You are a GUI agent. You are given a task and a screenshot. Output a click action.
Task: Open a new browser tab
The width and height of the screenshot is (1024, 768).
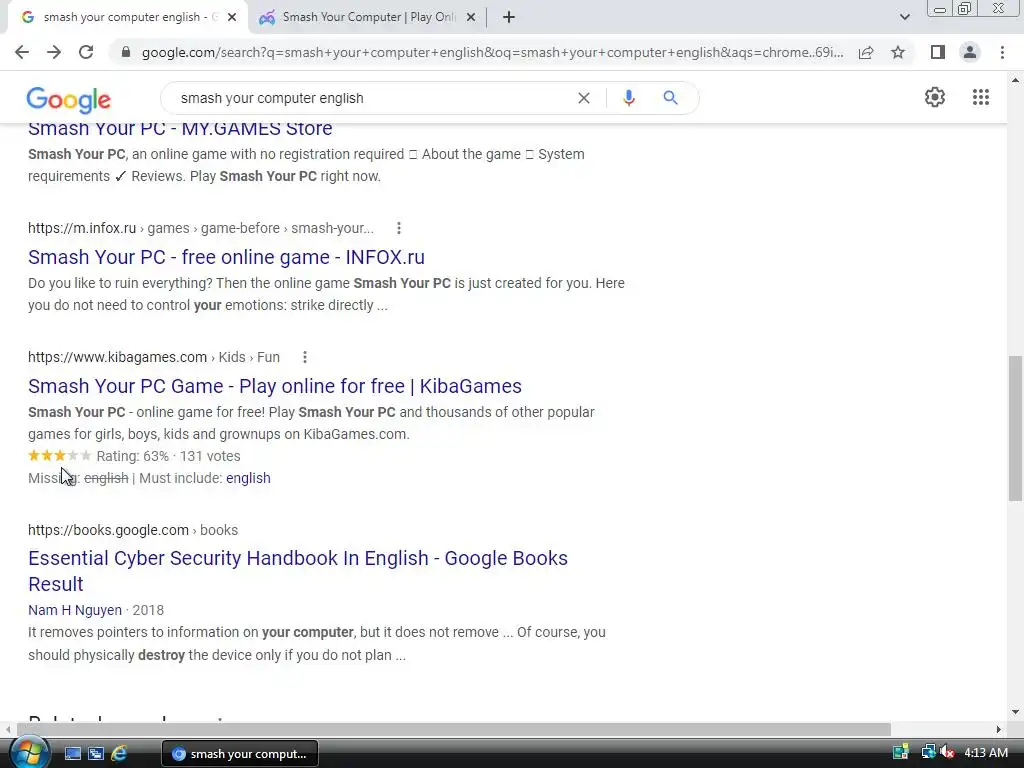pos(509,18)
